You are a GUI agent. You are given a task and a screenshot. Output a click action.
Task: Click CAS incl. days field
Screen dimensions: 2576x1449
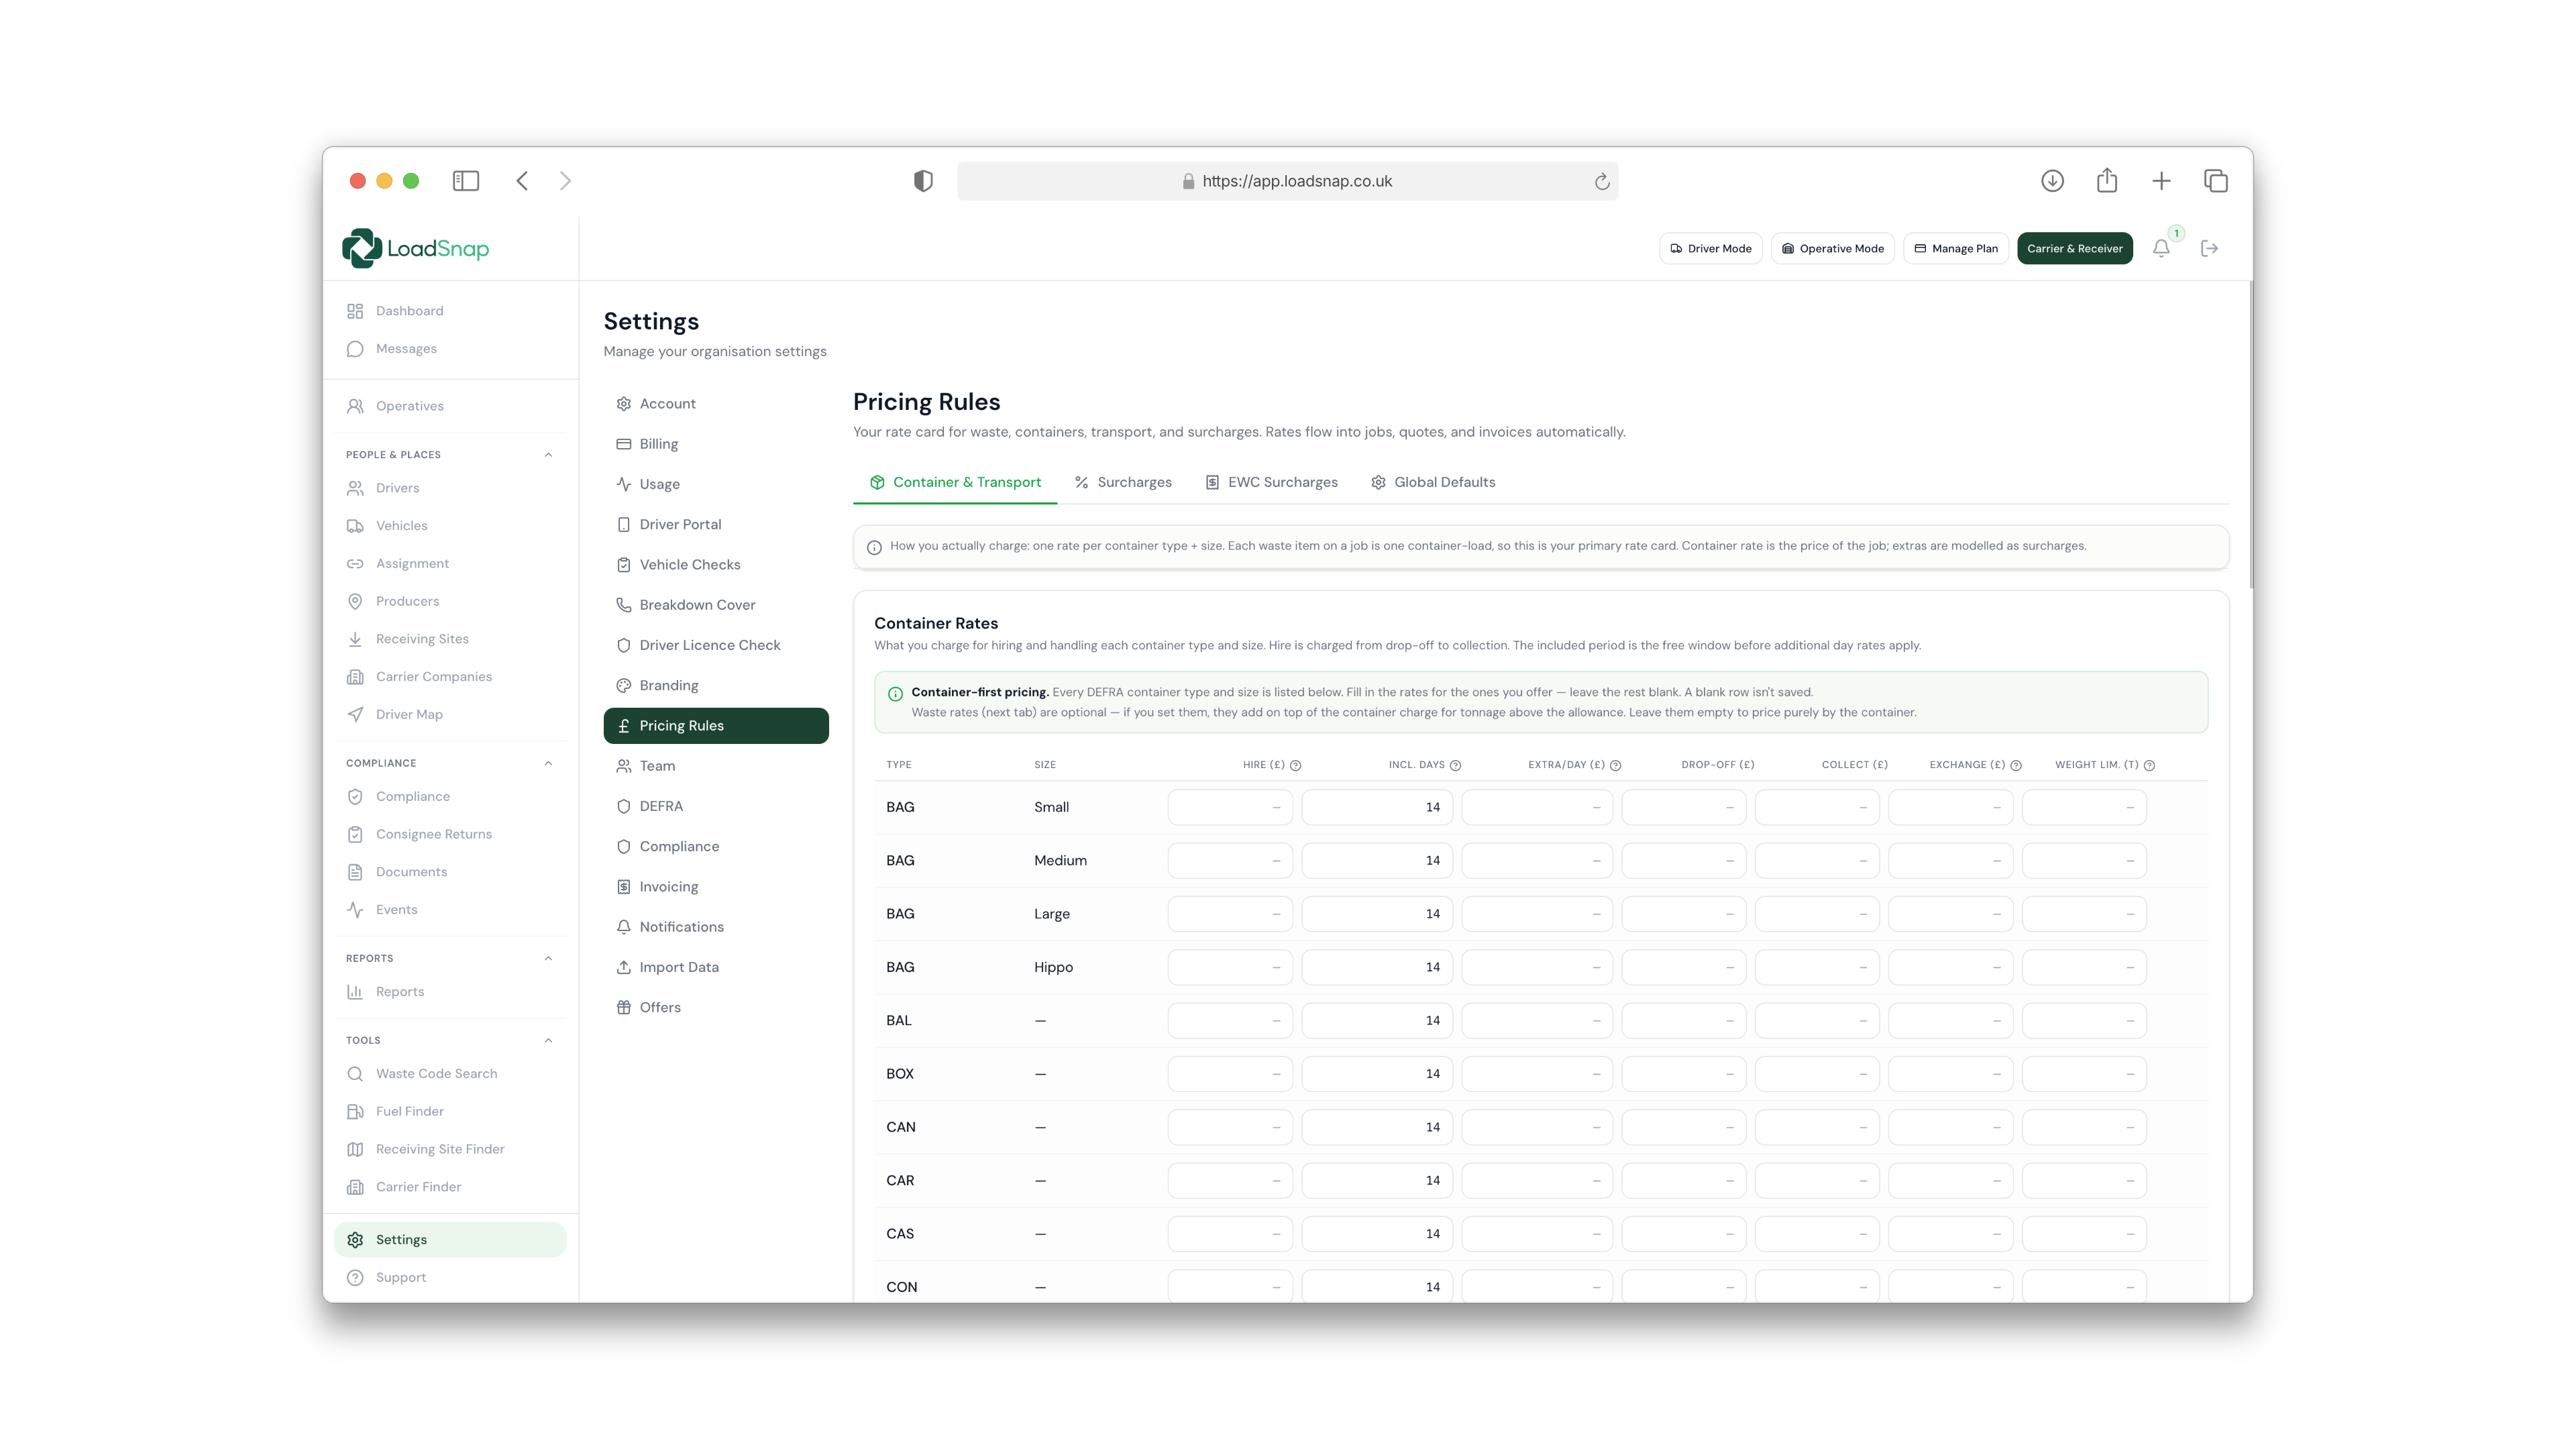pyautogui.click(x=1377, y=1234)
